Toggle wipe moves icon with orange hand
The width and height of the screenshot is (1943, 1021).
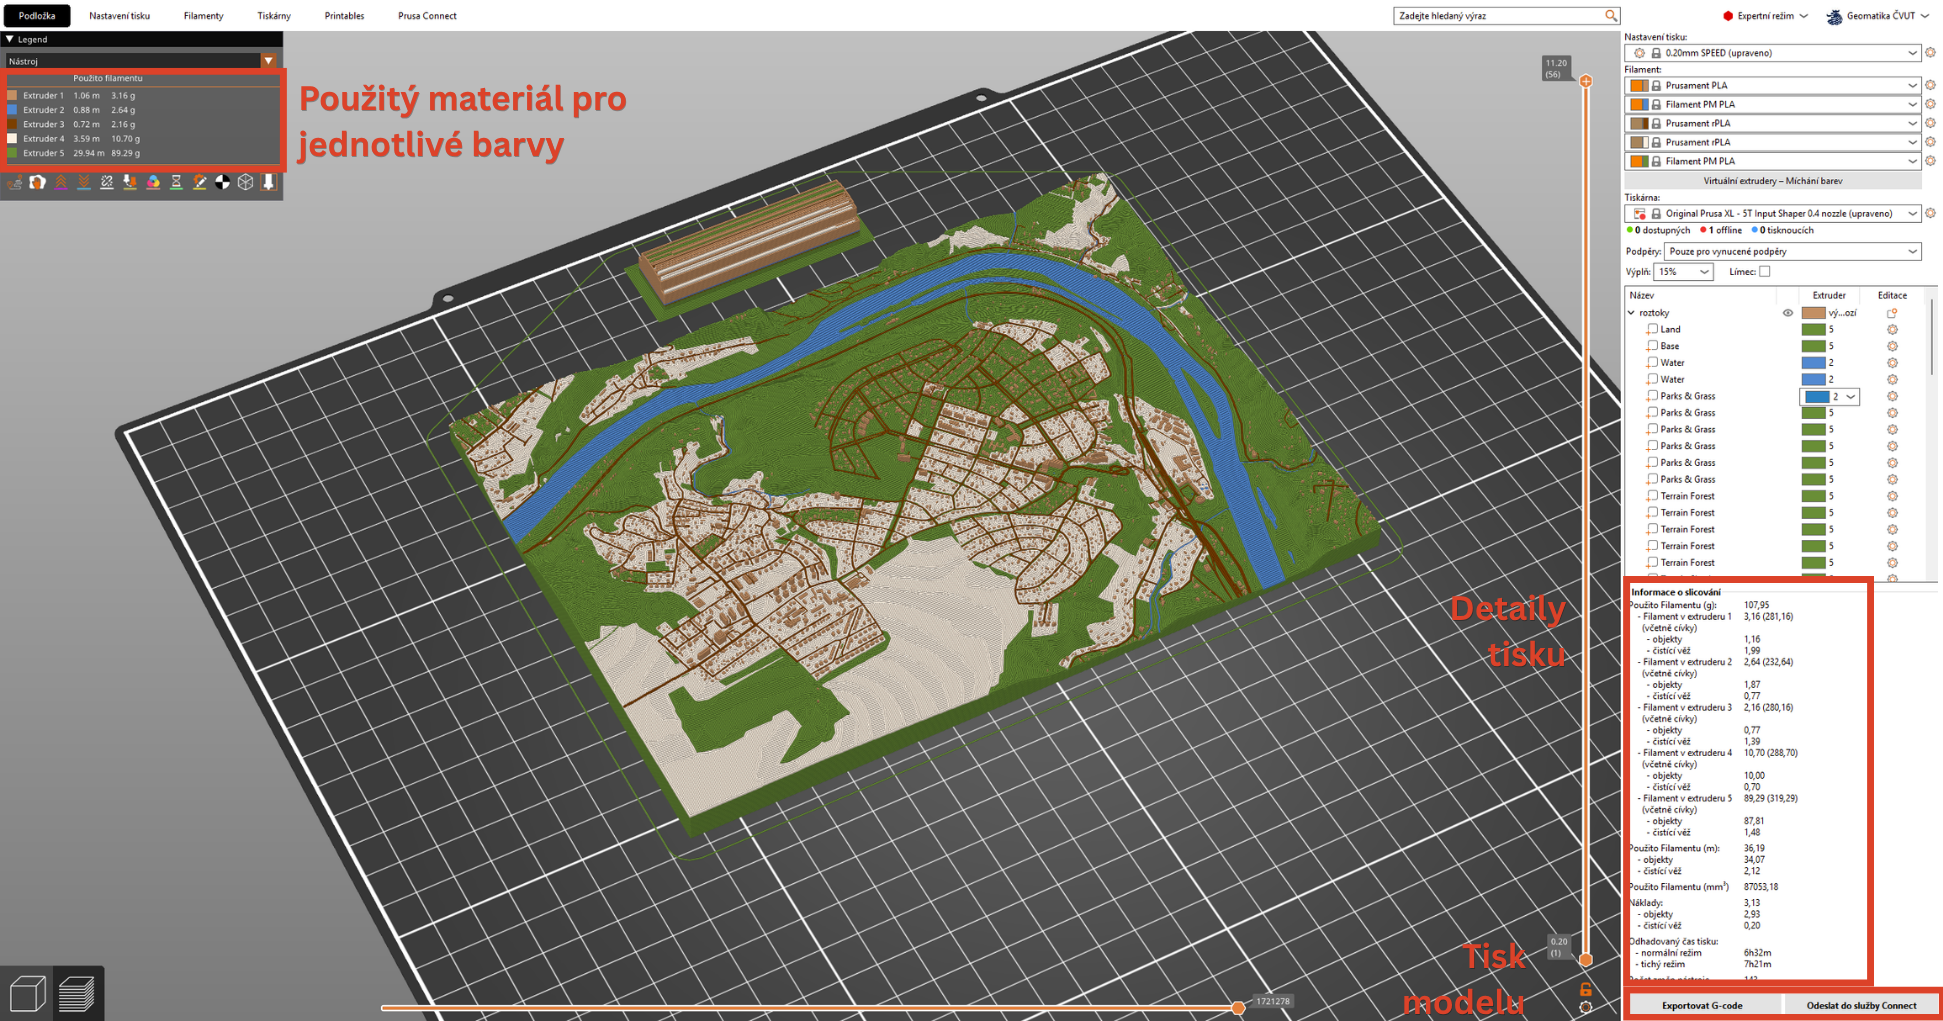pyautogui.click(x=38, y=182)
